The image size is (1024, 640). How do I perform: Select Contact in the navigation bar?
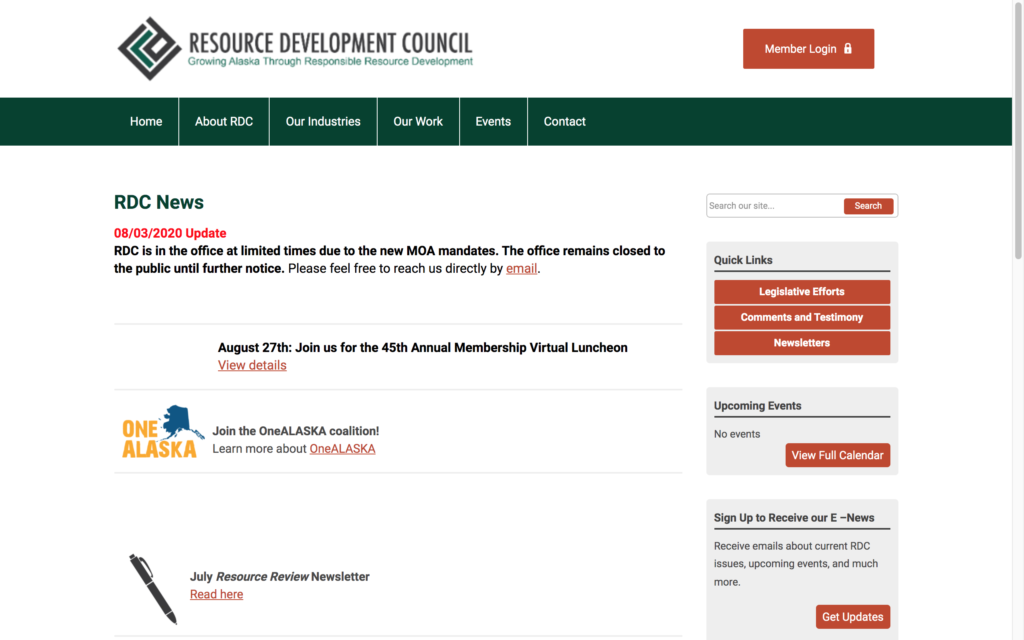tap(565, 122)
